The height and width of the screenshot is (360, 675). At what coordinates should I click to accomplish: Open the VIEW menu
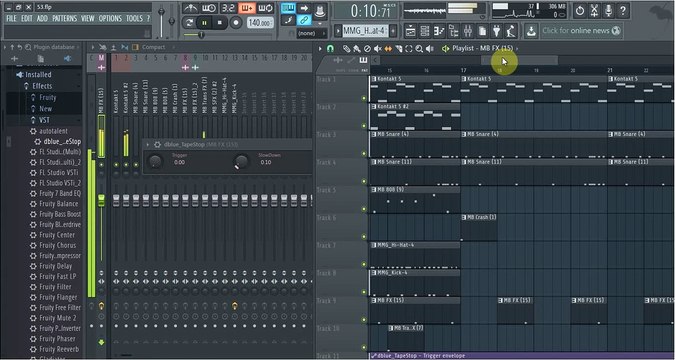point(88,19)
